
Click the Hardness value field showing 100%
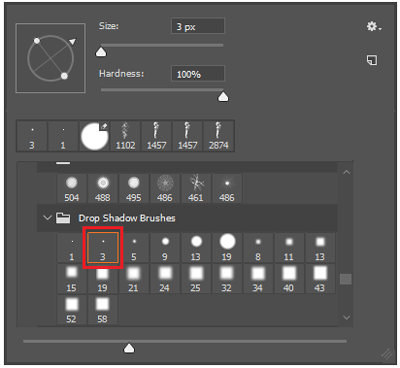[198, 74]
